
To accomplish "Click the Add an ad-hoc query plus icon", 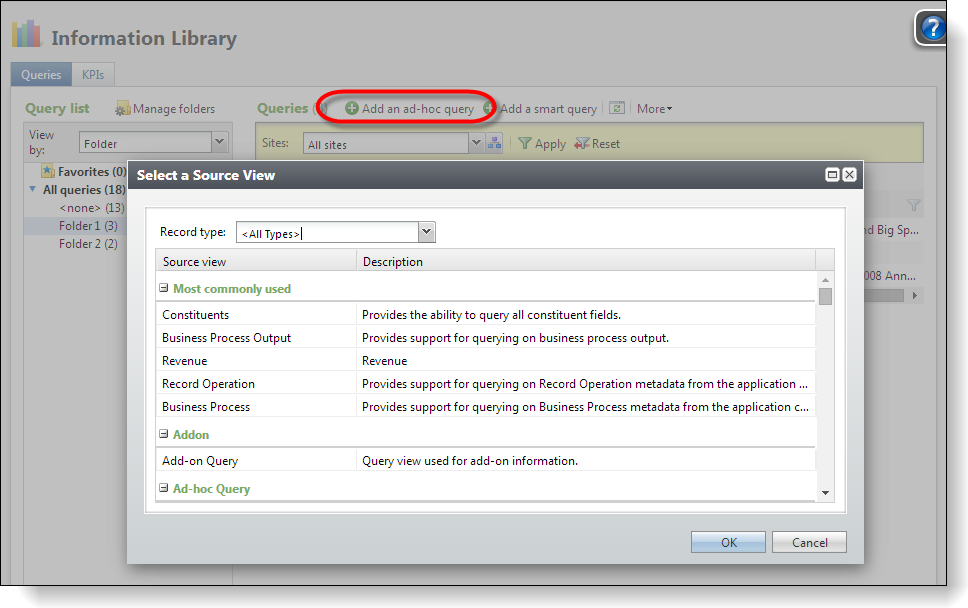I will pos(352,108).
